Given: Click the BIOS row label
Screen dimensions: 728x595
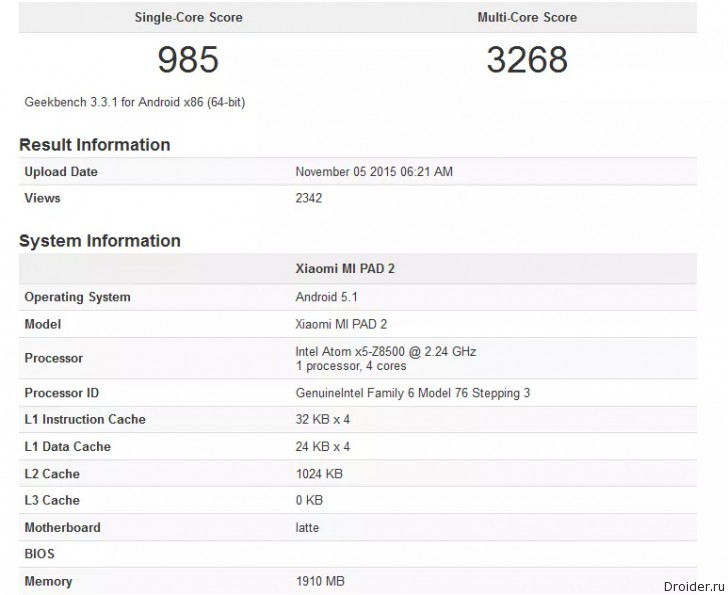Looking at the screenshot, I should (39, 554).
